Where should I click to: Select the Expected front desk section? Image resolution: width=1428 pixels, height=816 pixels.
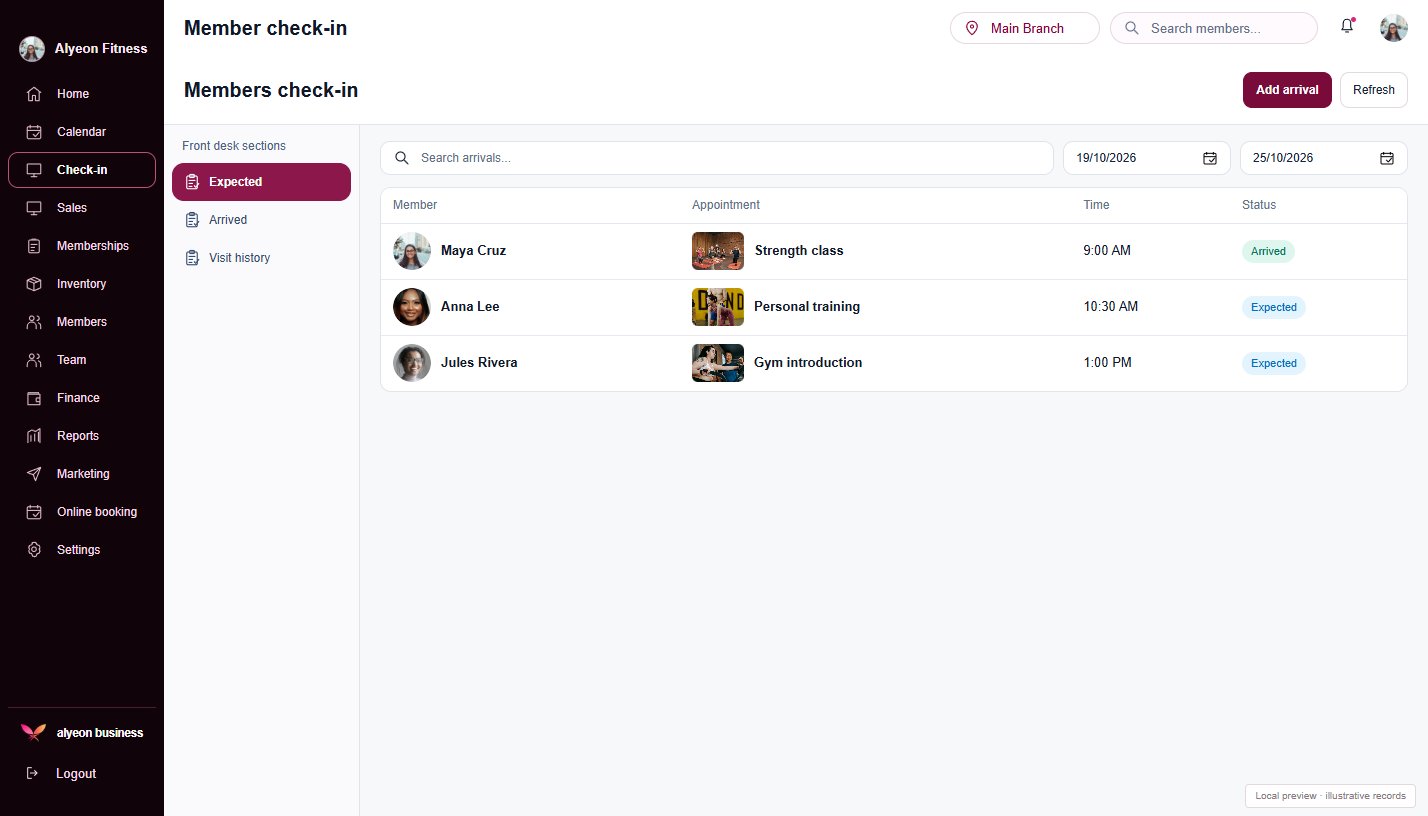point(261,182)
